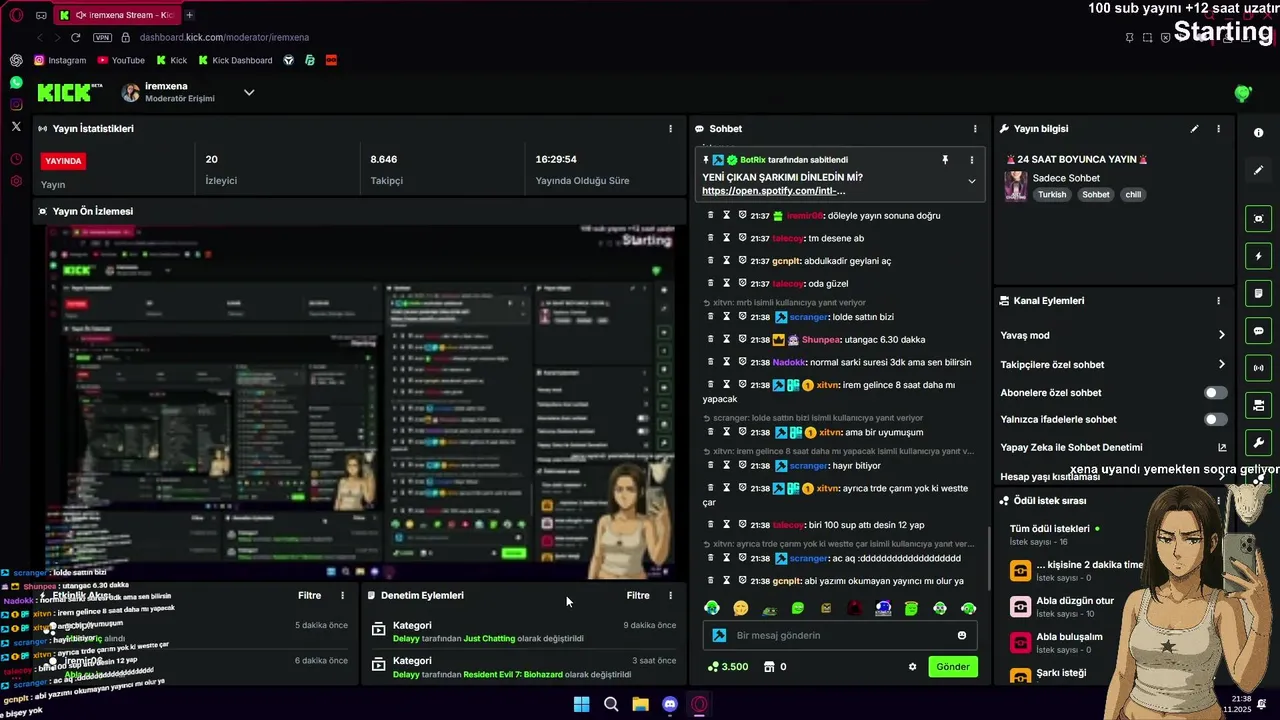The width and height of the screenshot is (1280, 720).
Task: Expand the iremxena channel switcher chevron
Action: coord(249,93)
